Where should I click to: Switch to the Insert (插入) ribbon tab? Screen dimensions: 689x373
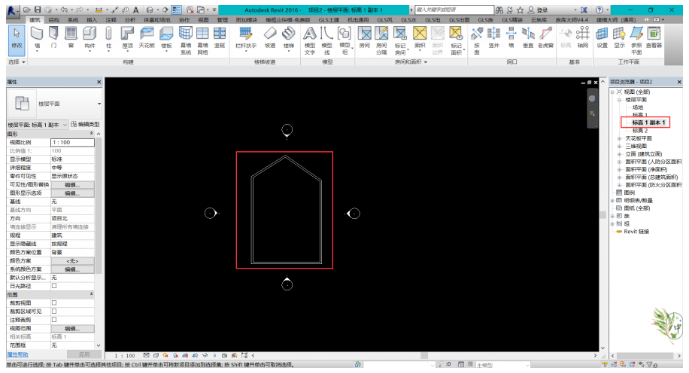click(x=92, y=20)
